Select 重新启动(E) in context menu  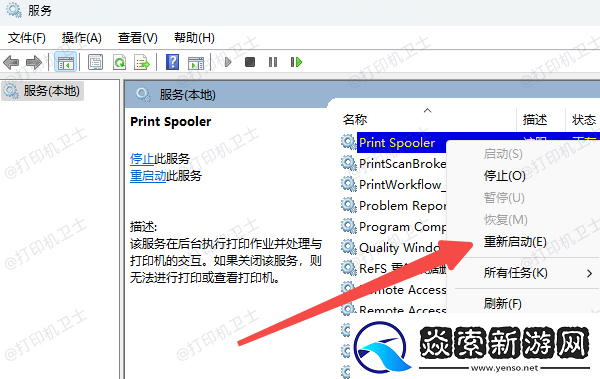515,242
